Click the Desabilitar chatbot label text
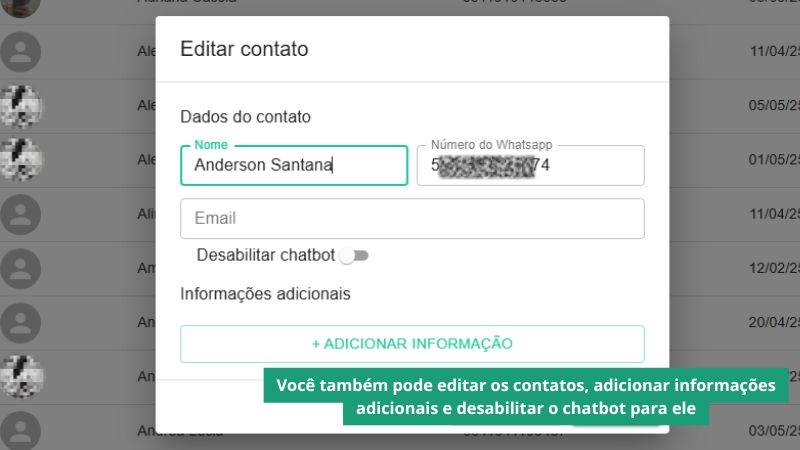 point(266,255)
